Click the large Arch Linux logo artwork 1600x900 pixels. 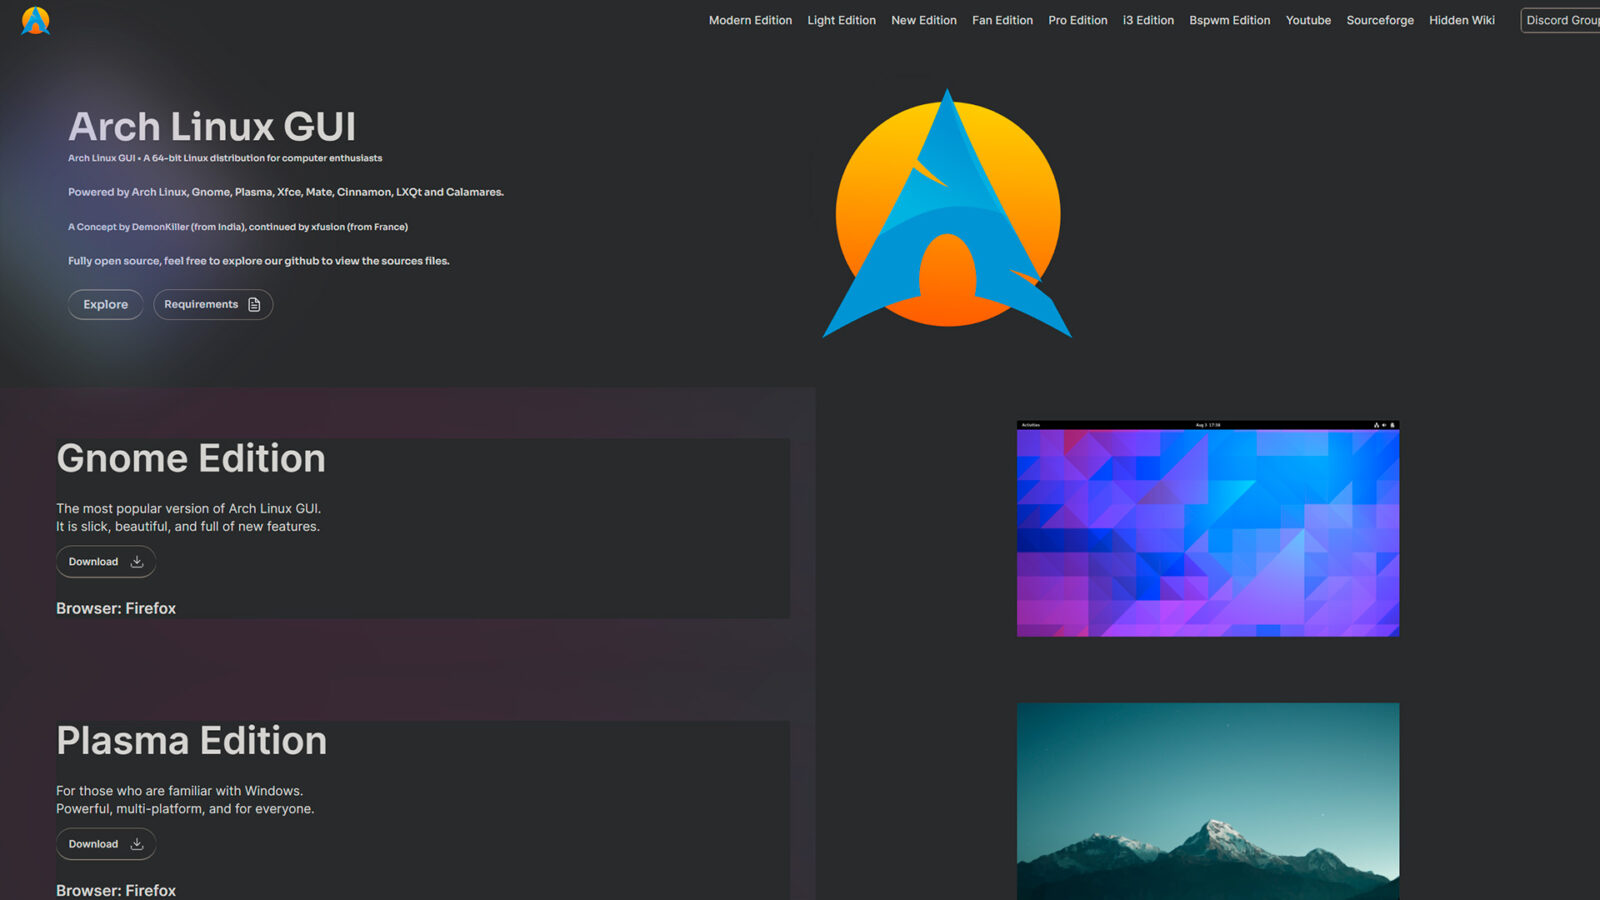pyautogui.click(x=946, y=214)
